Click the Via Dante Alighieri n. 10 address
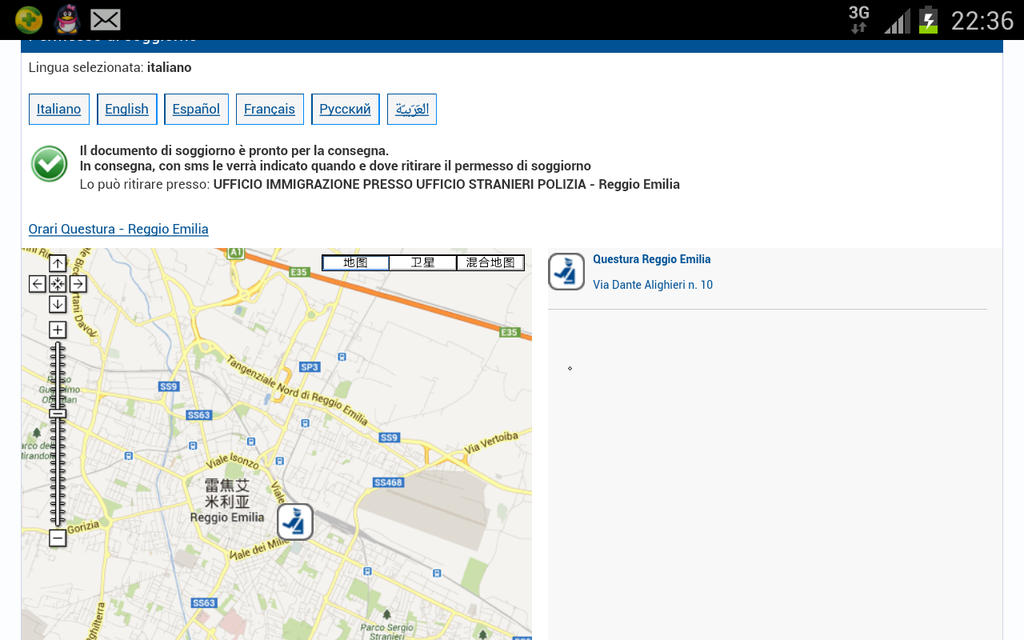The width and height of the screenshot is (1024, 640). pyautogui.click(x=652, y=285)
